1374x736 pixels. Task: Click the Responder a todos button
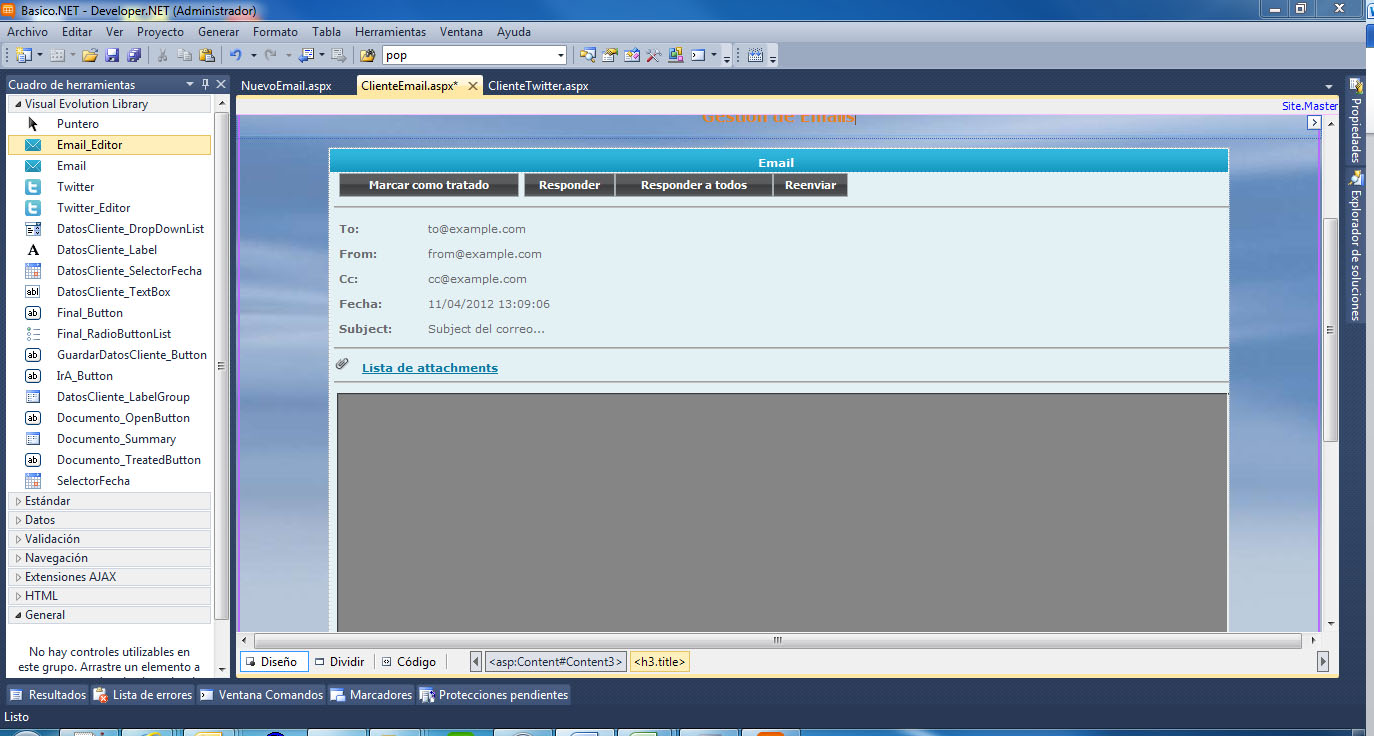[694, 185]
